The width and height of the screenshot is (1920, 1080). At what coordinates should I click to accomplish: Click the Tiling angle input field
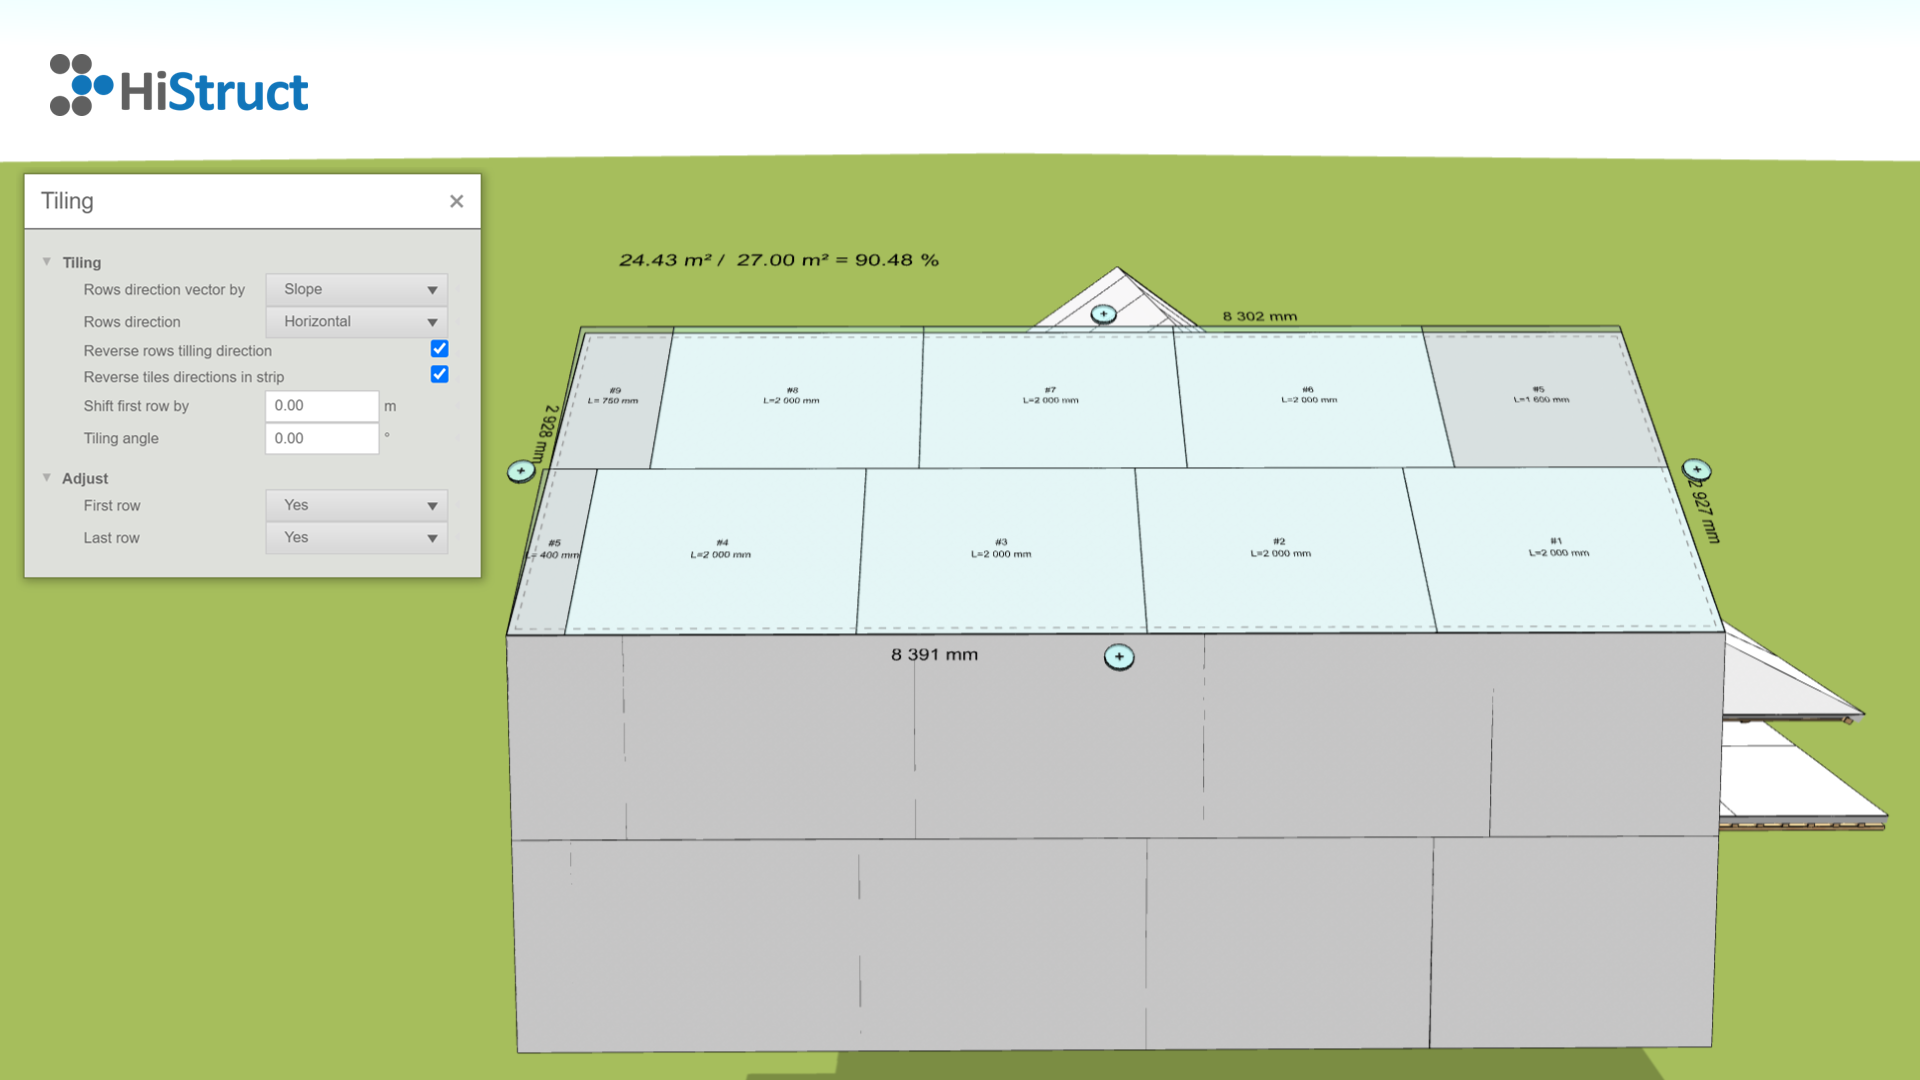[x=322, y=438]
